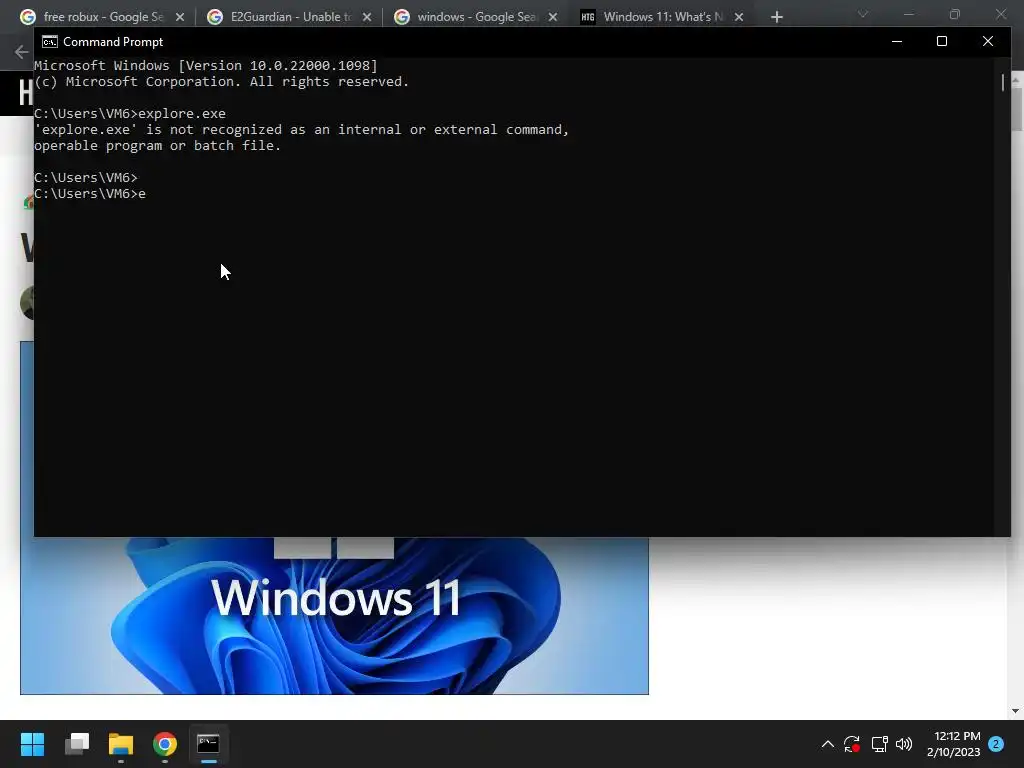Viewport: 1024px width, 768px height.
Task: Open the Windows Start menu
Action: click(x=32, y=743)
